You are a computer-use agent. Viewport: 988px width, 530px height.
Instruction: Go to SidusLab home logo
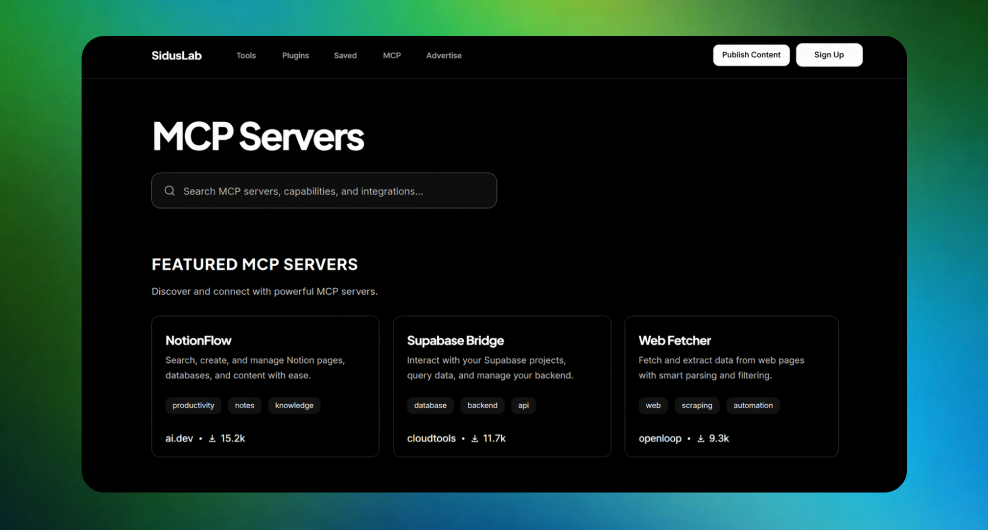coord(177,56)
